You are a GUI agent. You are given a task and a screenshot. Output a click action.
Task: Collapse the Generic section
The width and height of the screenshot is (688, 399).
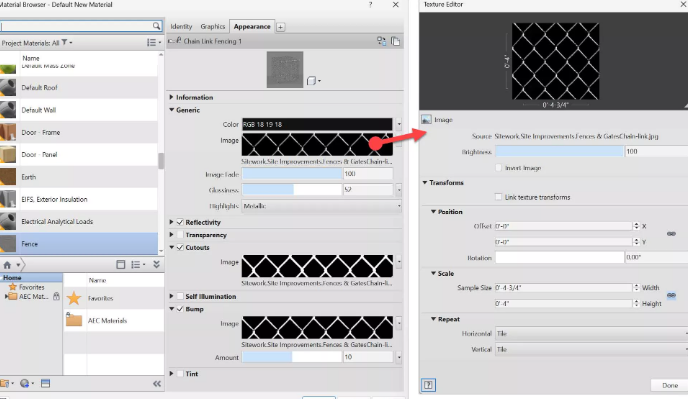[x=172, y=110]
